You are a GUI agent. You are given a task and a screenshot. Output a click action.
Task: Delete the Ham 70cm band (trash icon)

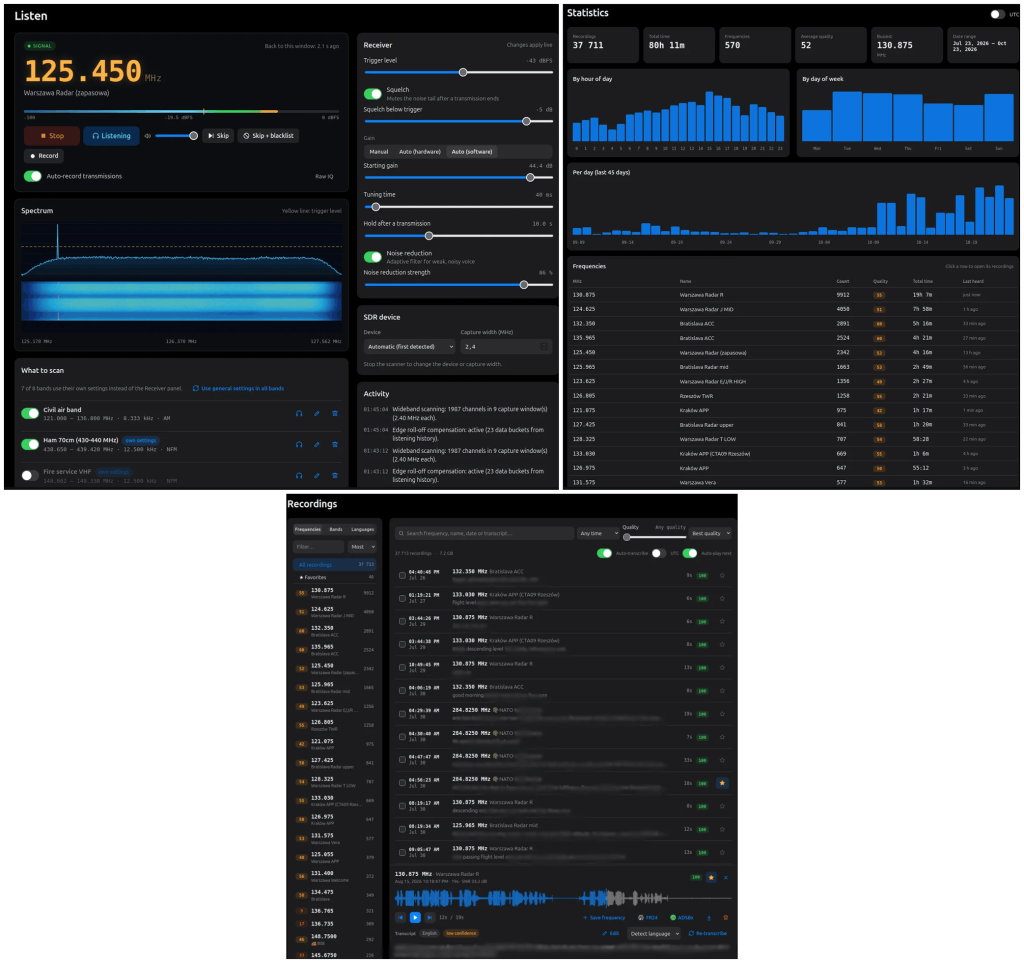tap(335, 445)
